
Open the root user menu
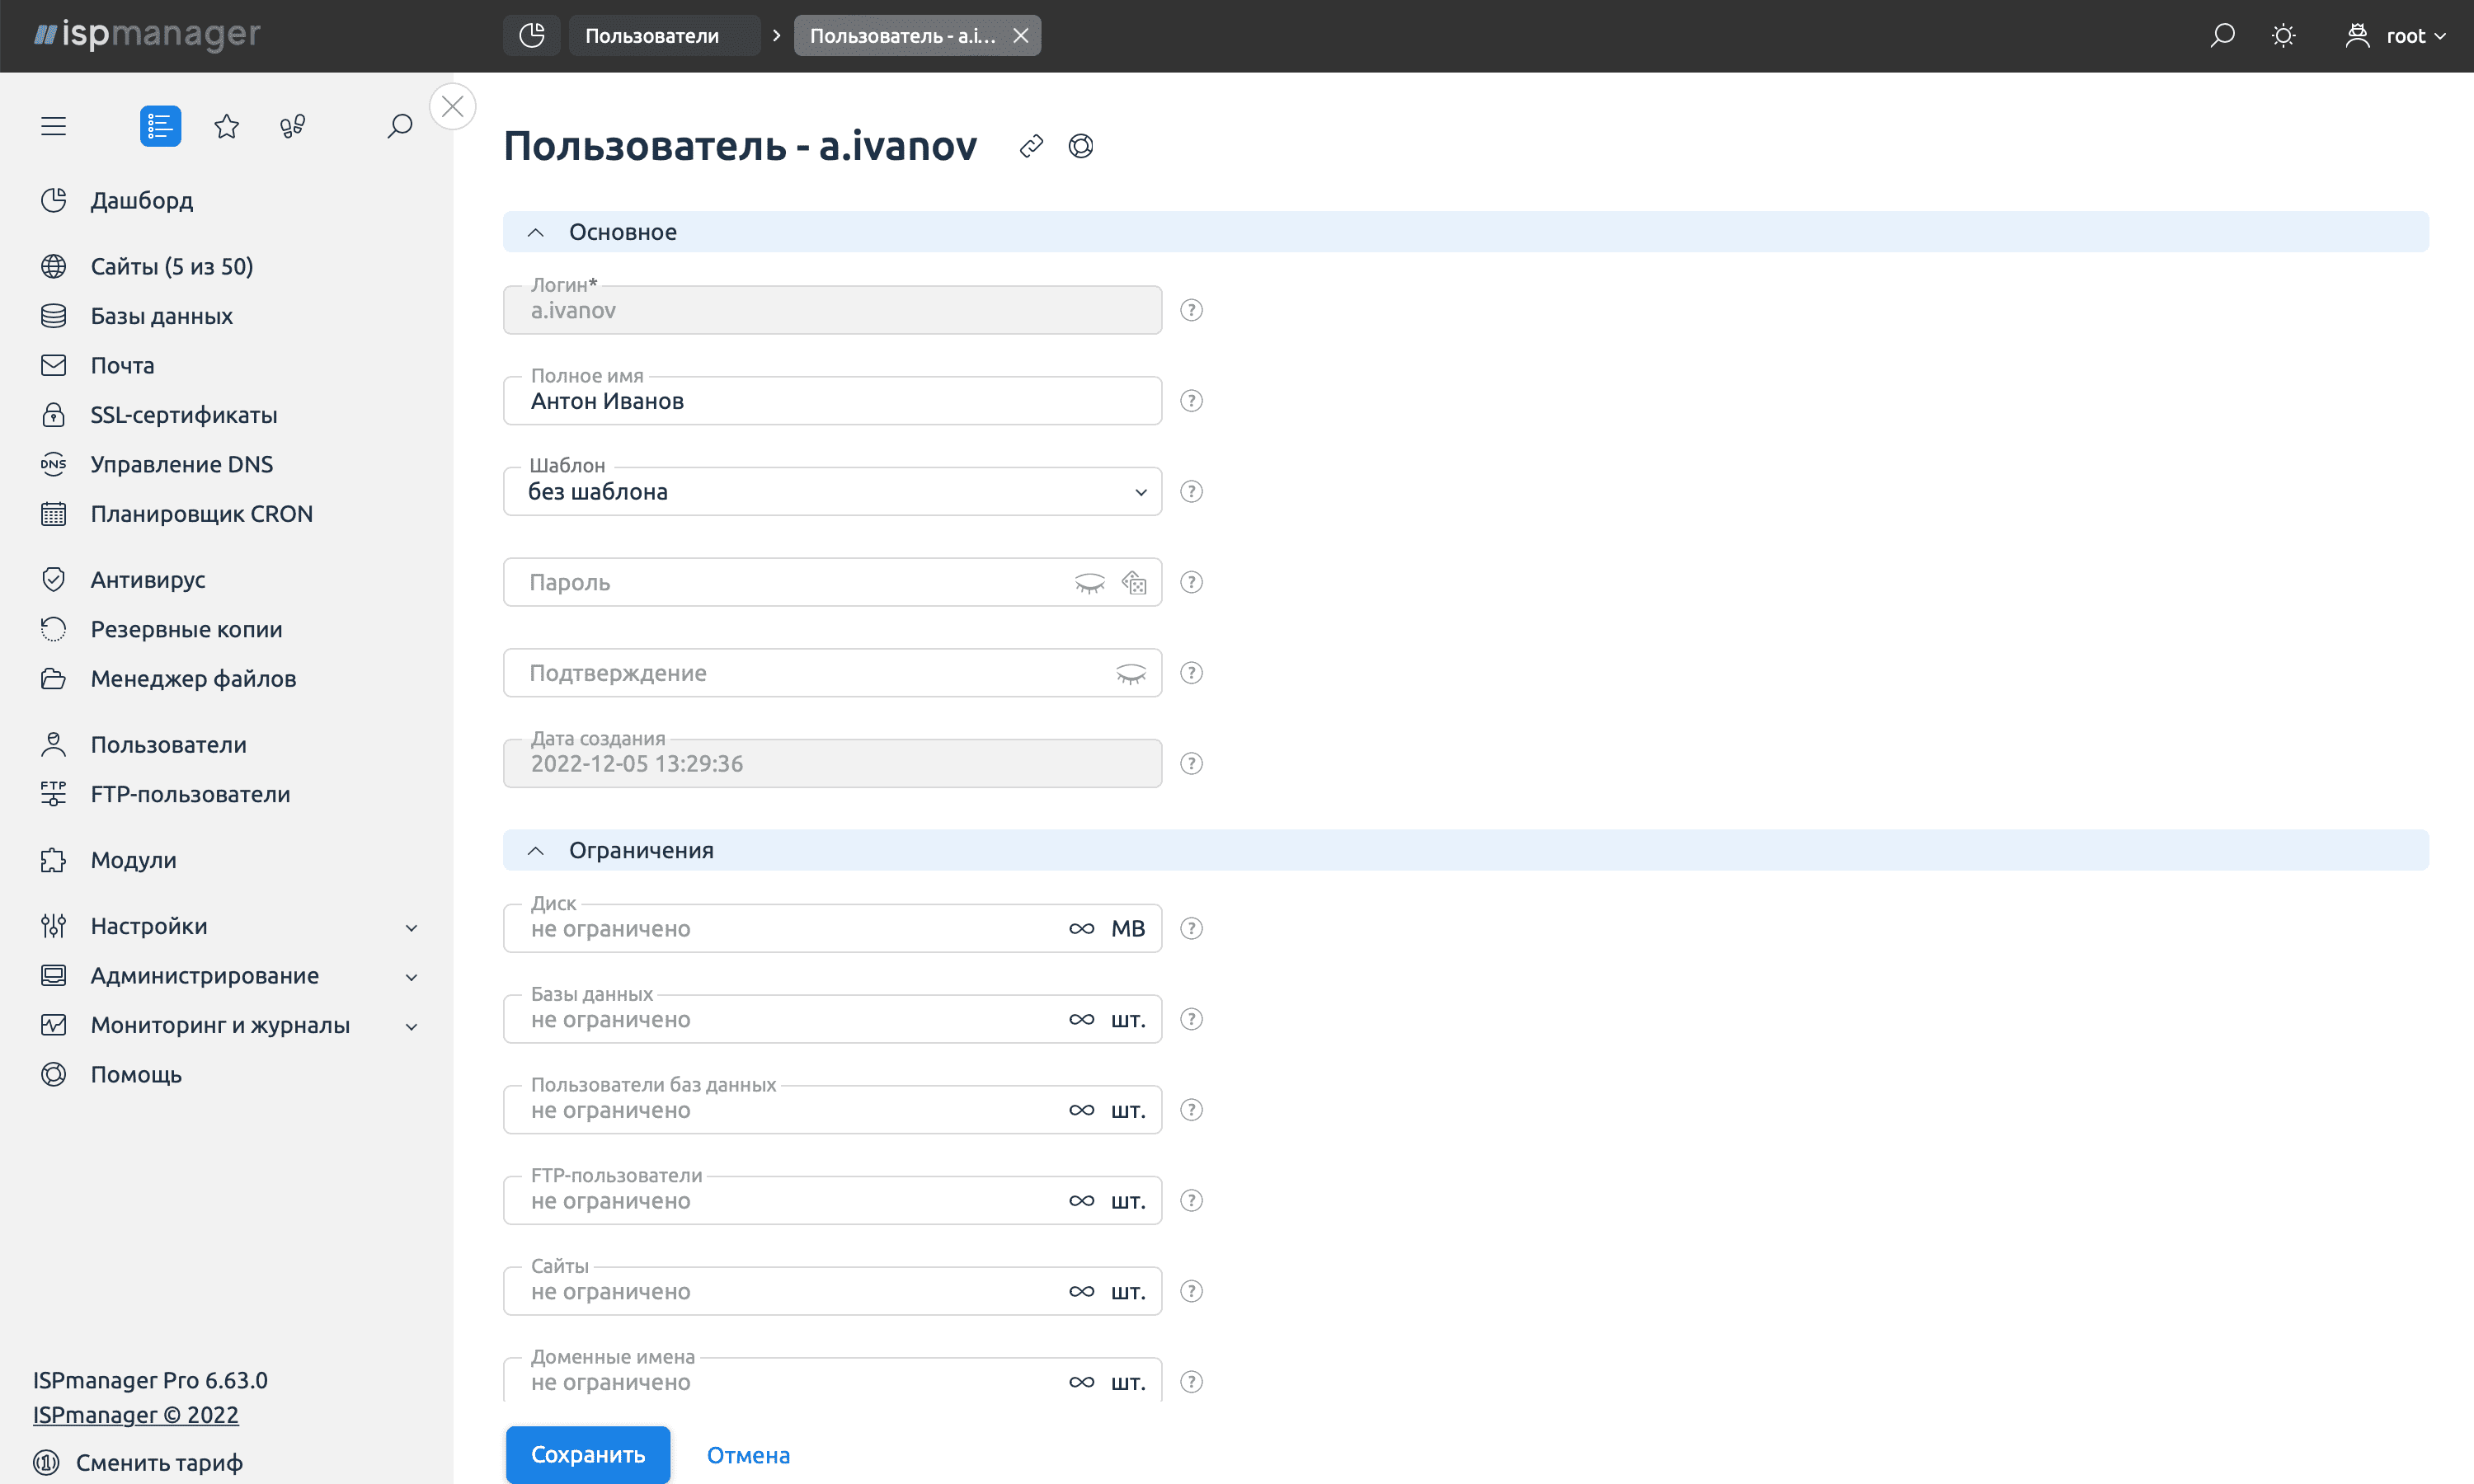click(2396, 36)
